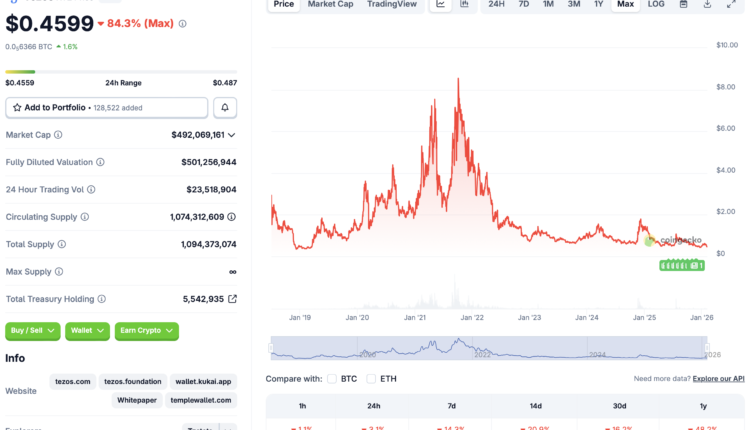Switch to the candlestick chart icon
The image size is (750, 430).
(x=464, y=5)
